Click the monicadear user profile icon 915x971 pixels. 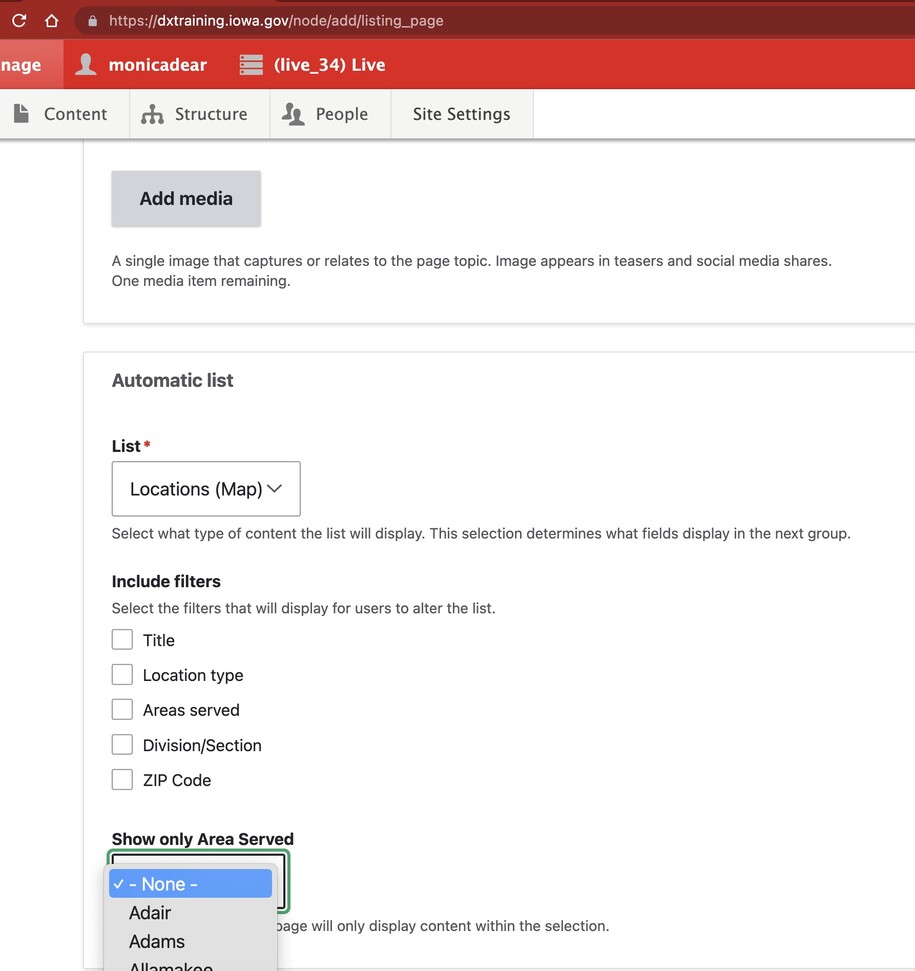(x=87, y=65)
